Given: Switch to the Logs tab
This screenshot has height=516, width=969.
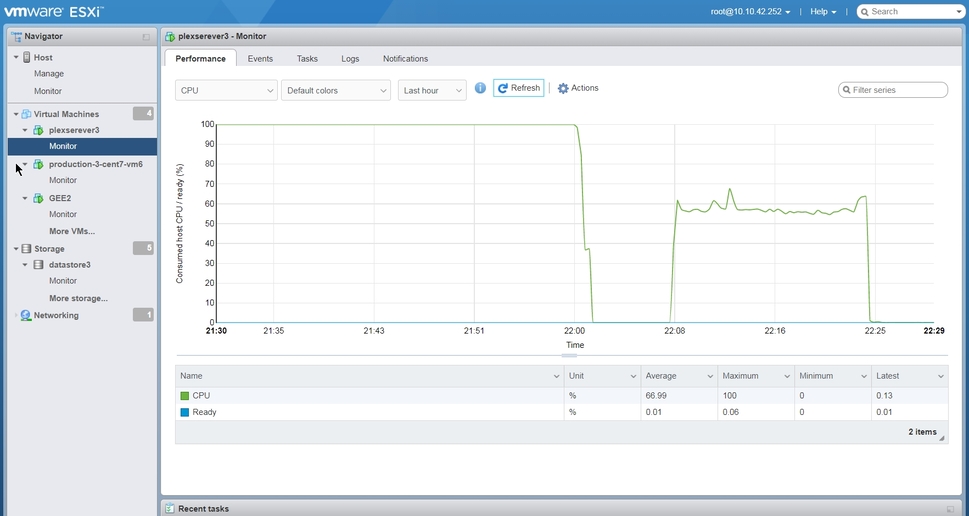Looking at the screenshot, I should click(350, 58).
